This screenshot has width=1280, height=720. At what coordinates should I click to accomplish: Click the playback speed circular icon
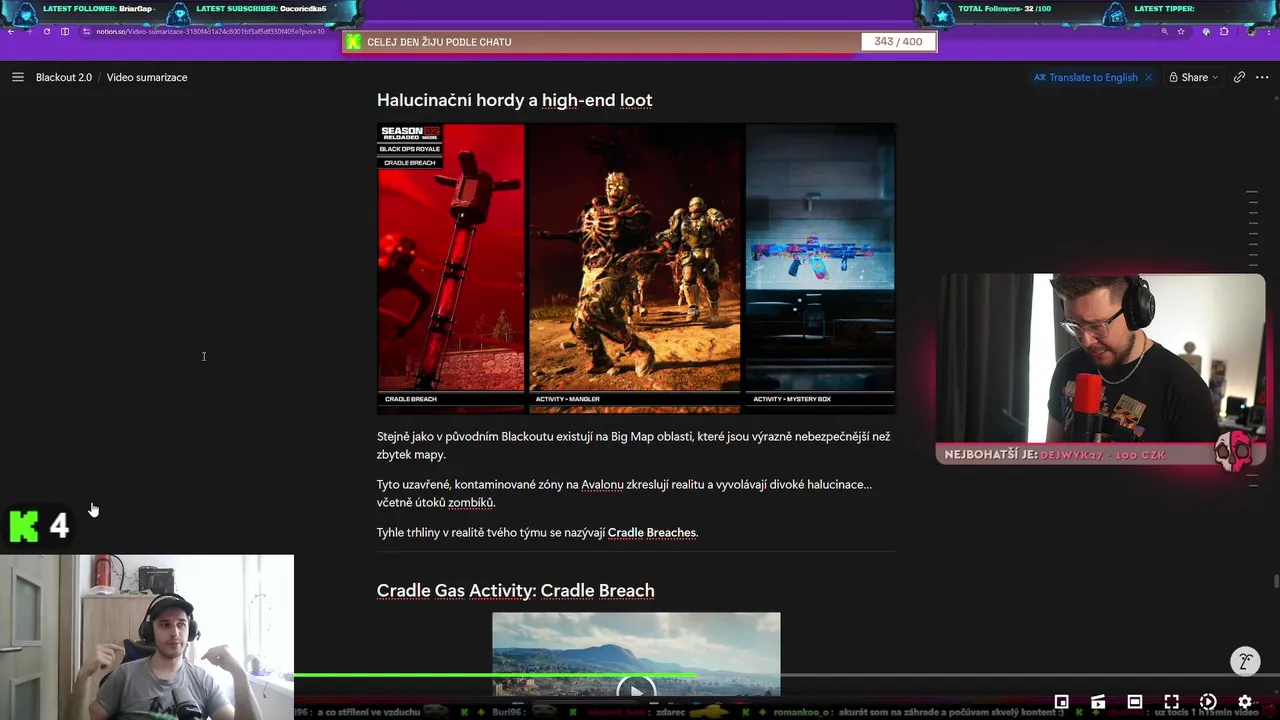[1208, 702]
